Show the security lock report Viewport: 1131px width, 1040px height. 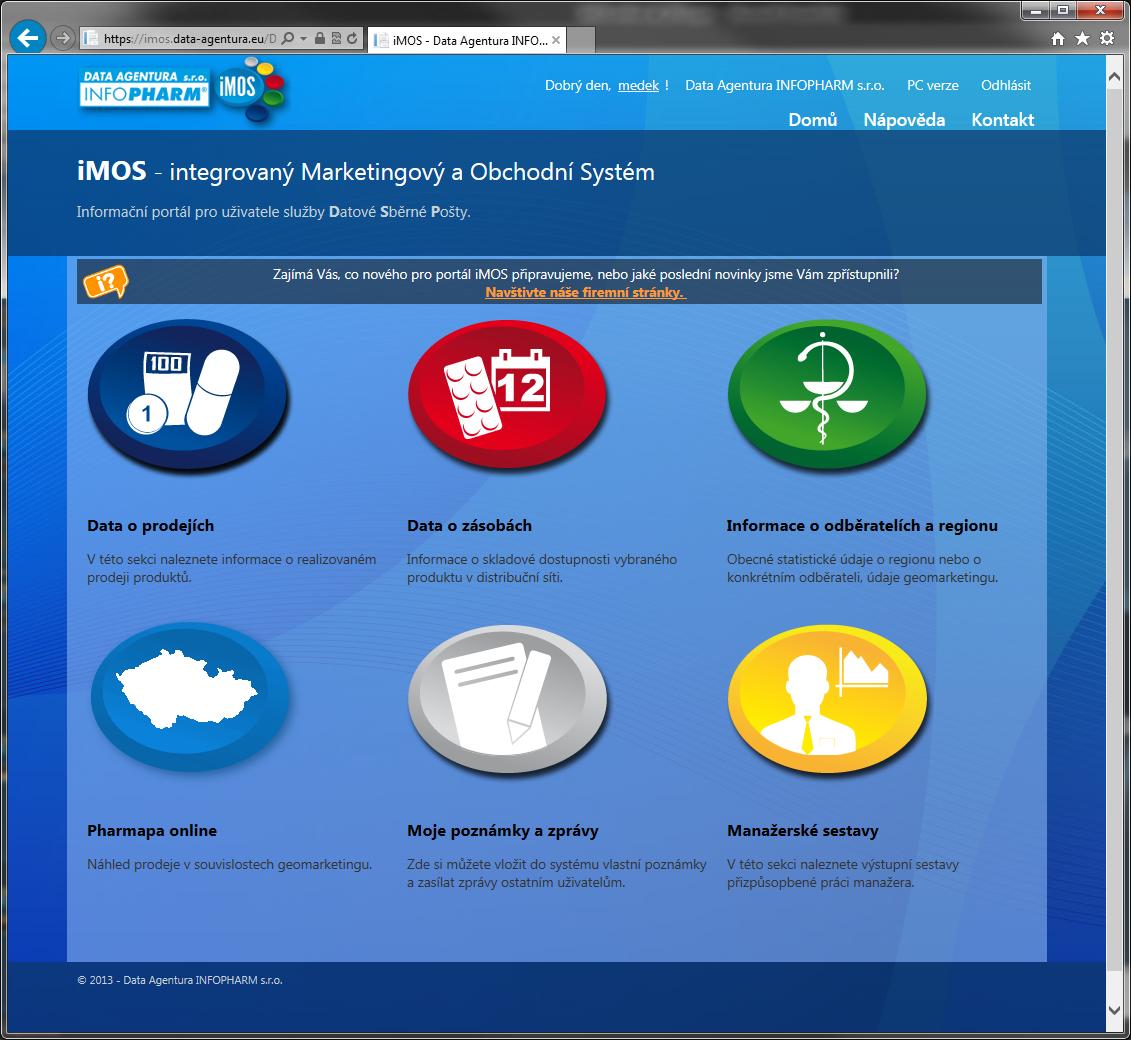pyautogui.click(x=320, y=39)
